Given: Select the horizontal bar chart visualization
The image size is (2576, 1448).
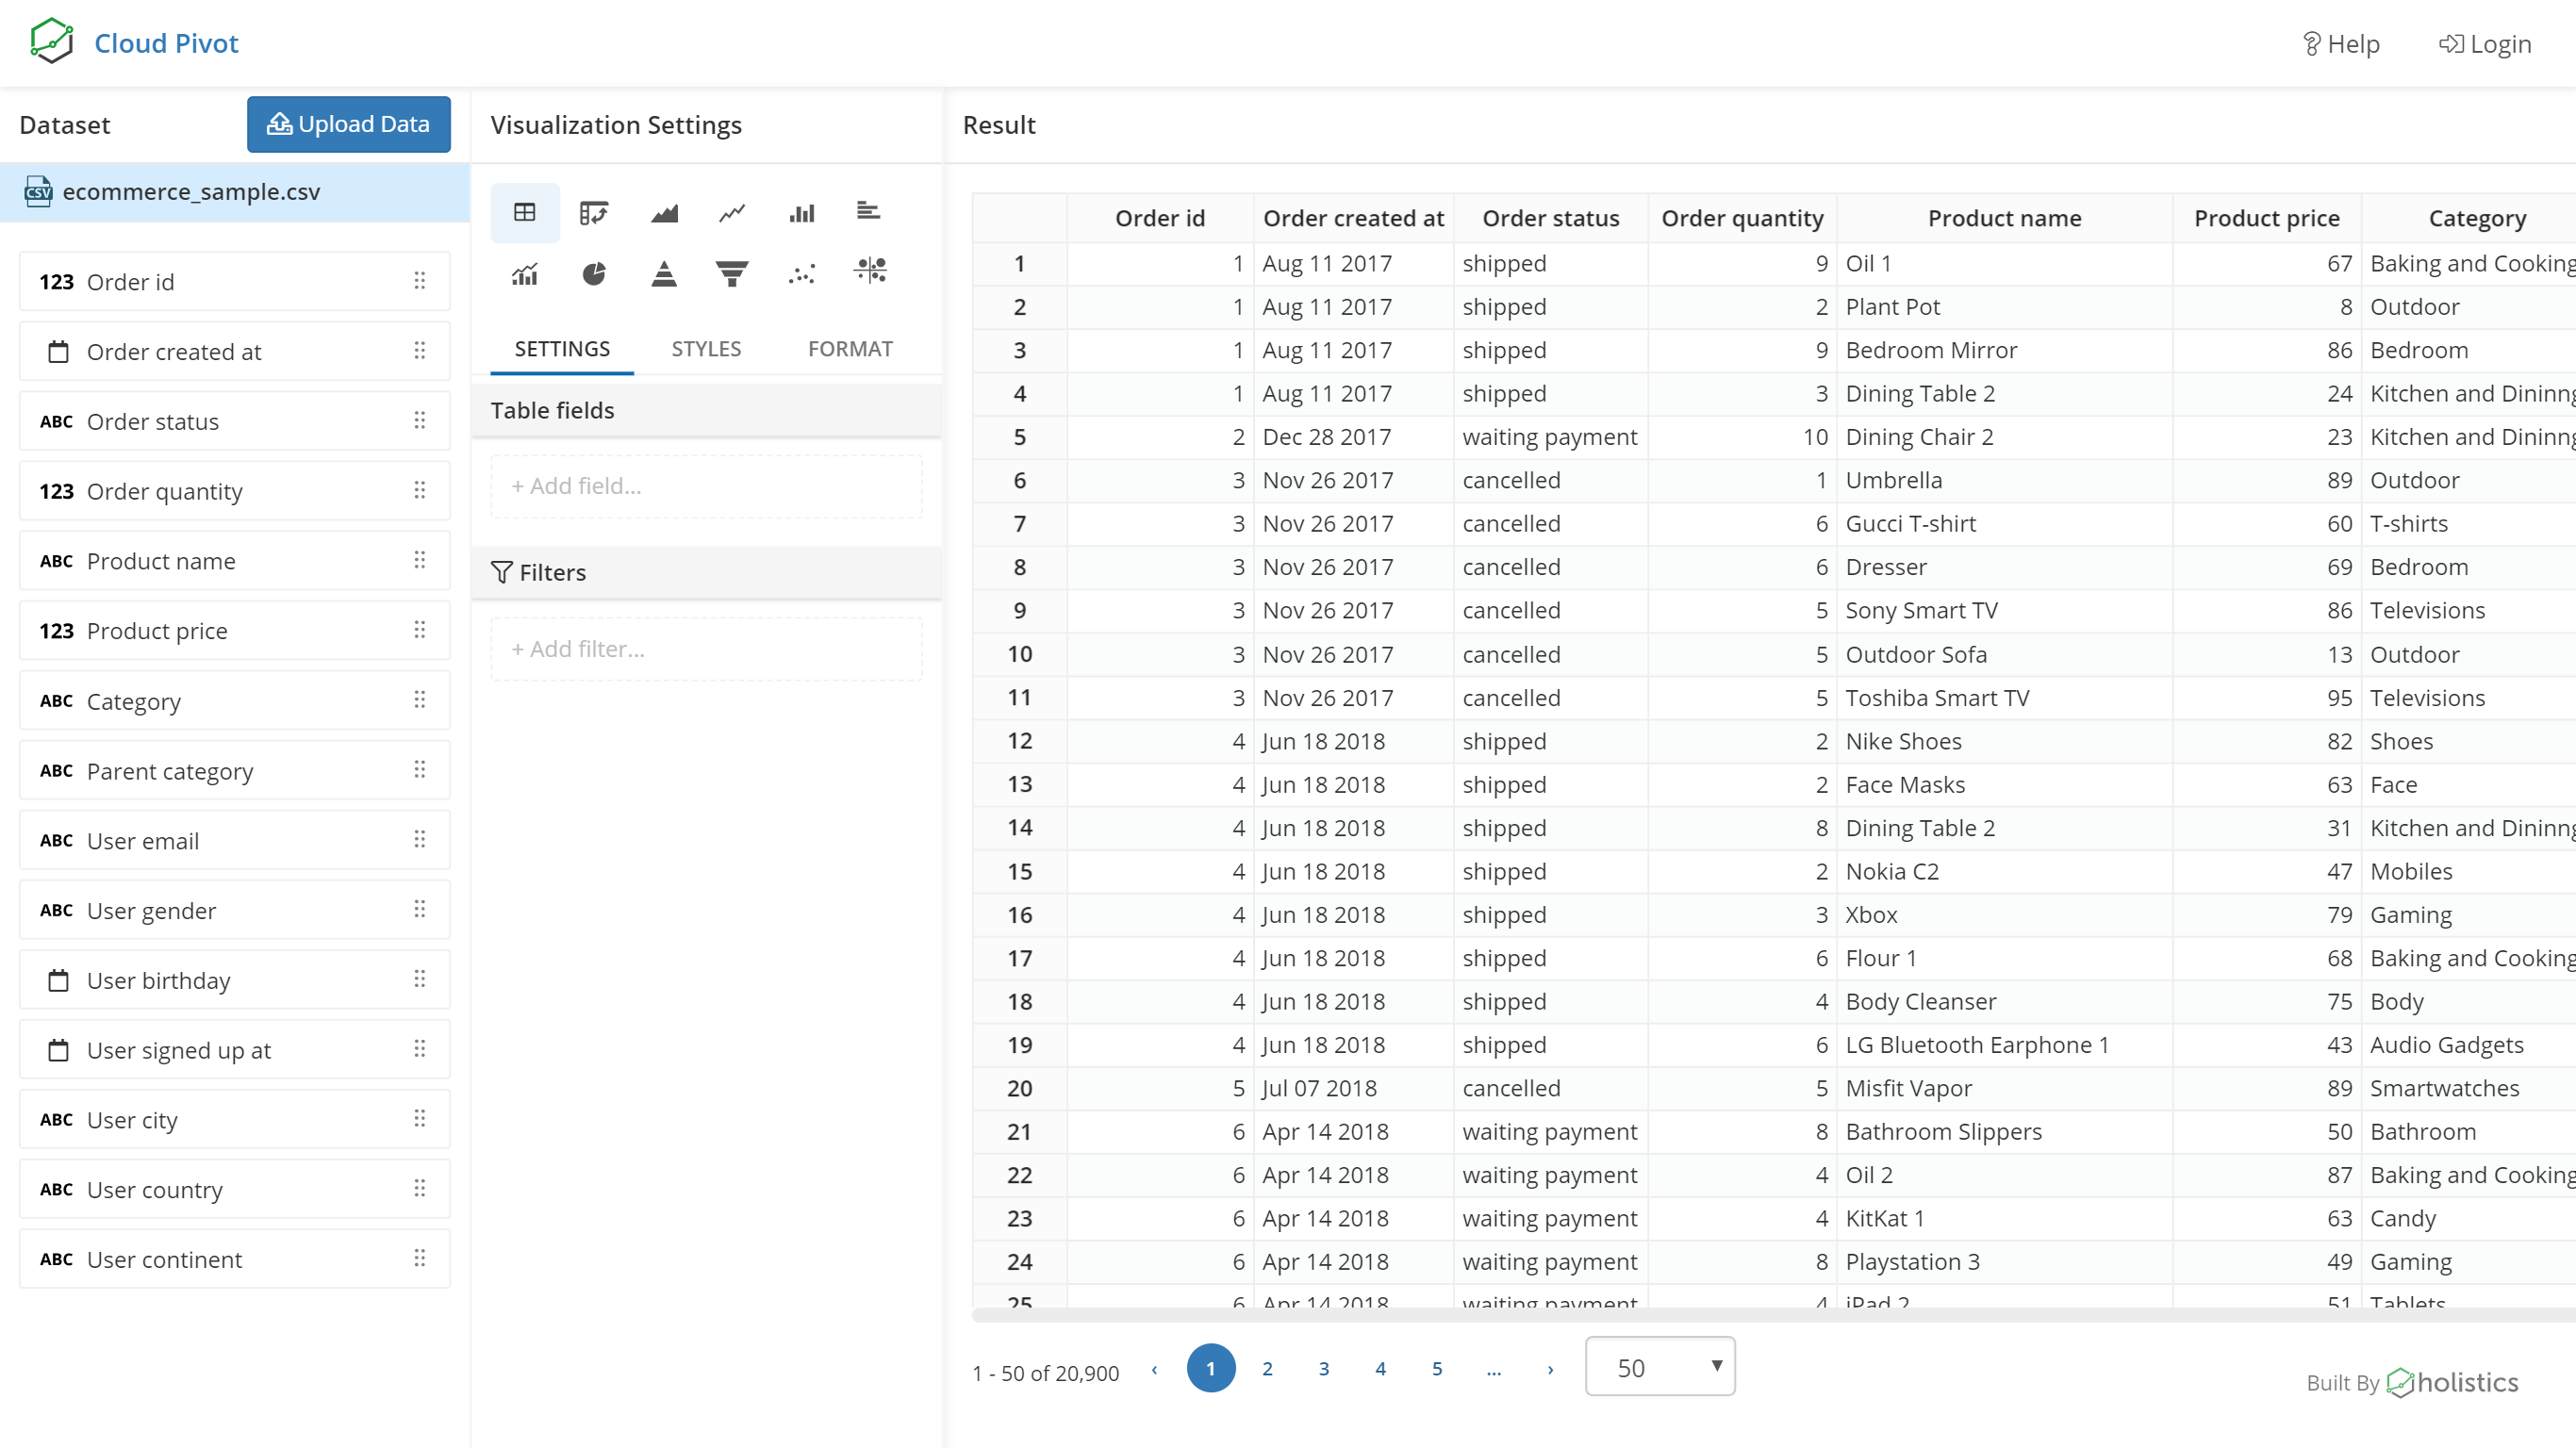Looking at the screenshot, I should (x=868, y=211).
